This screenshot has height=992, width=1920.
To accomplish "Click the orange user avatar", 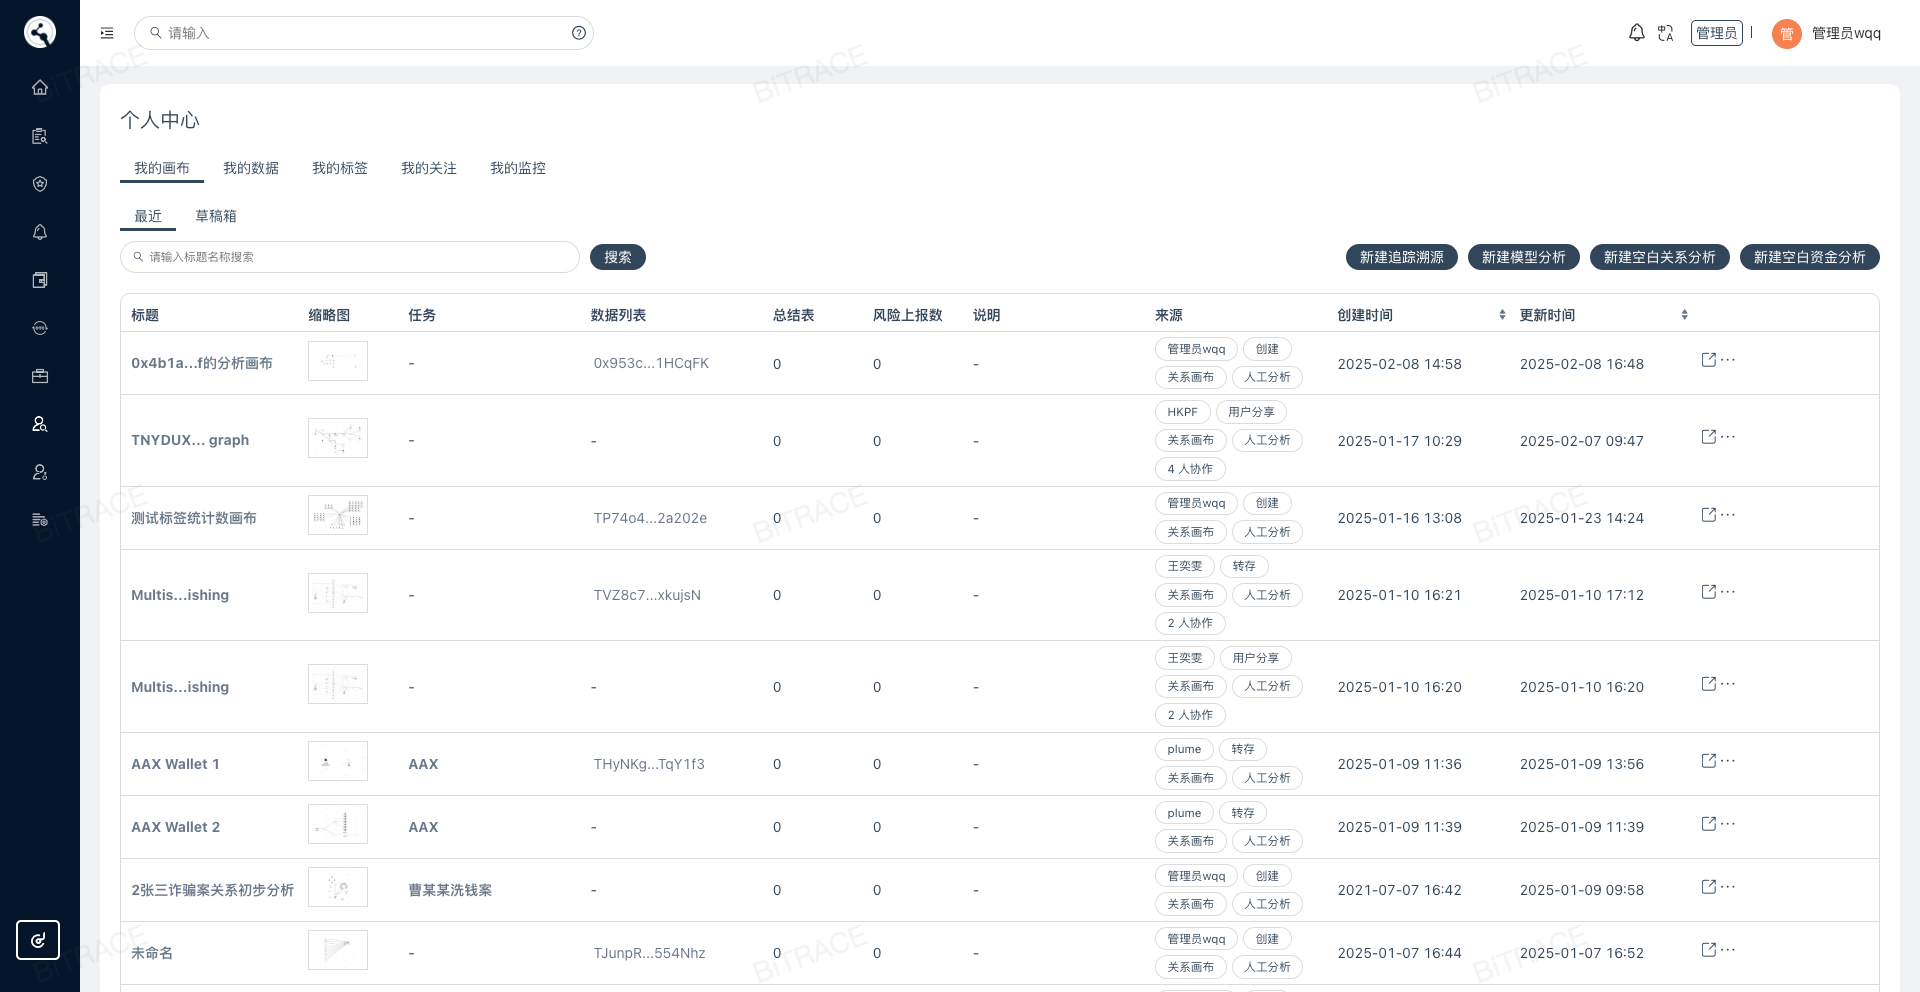I will pos(1786,34).
